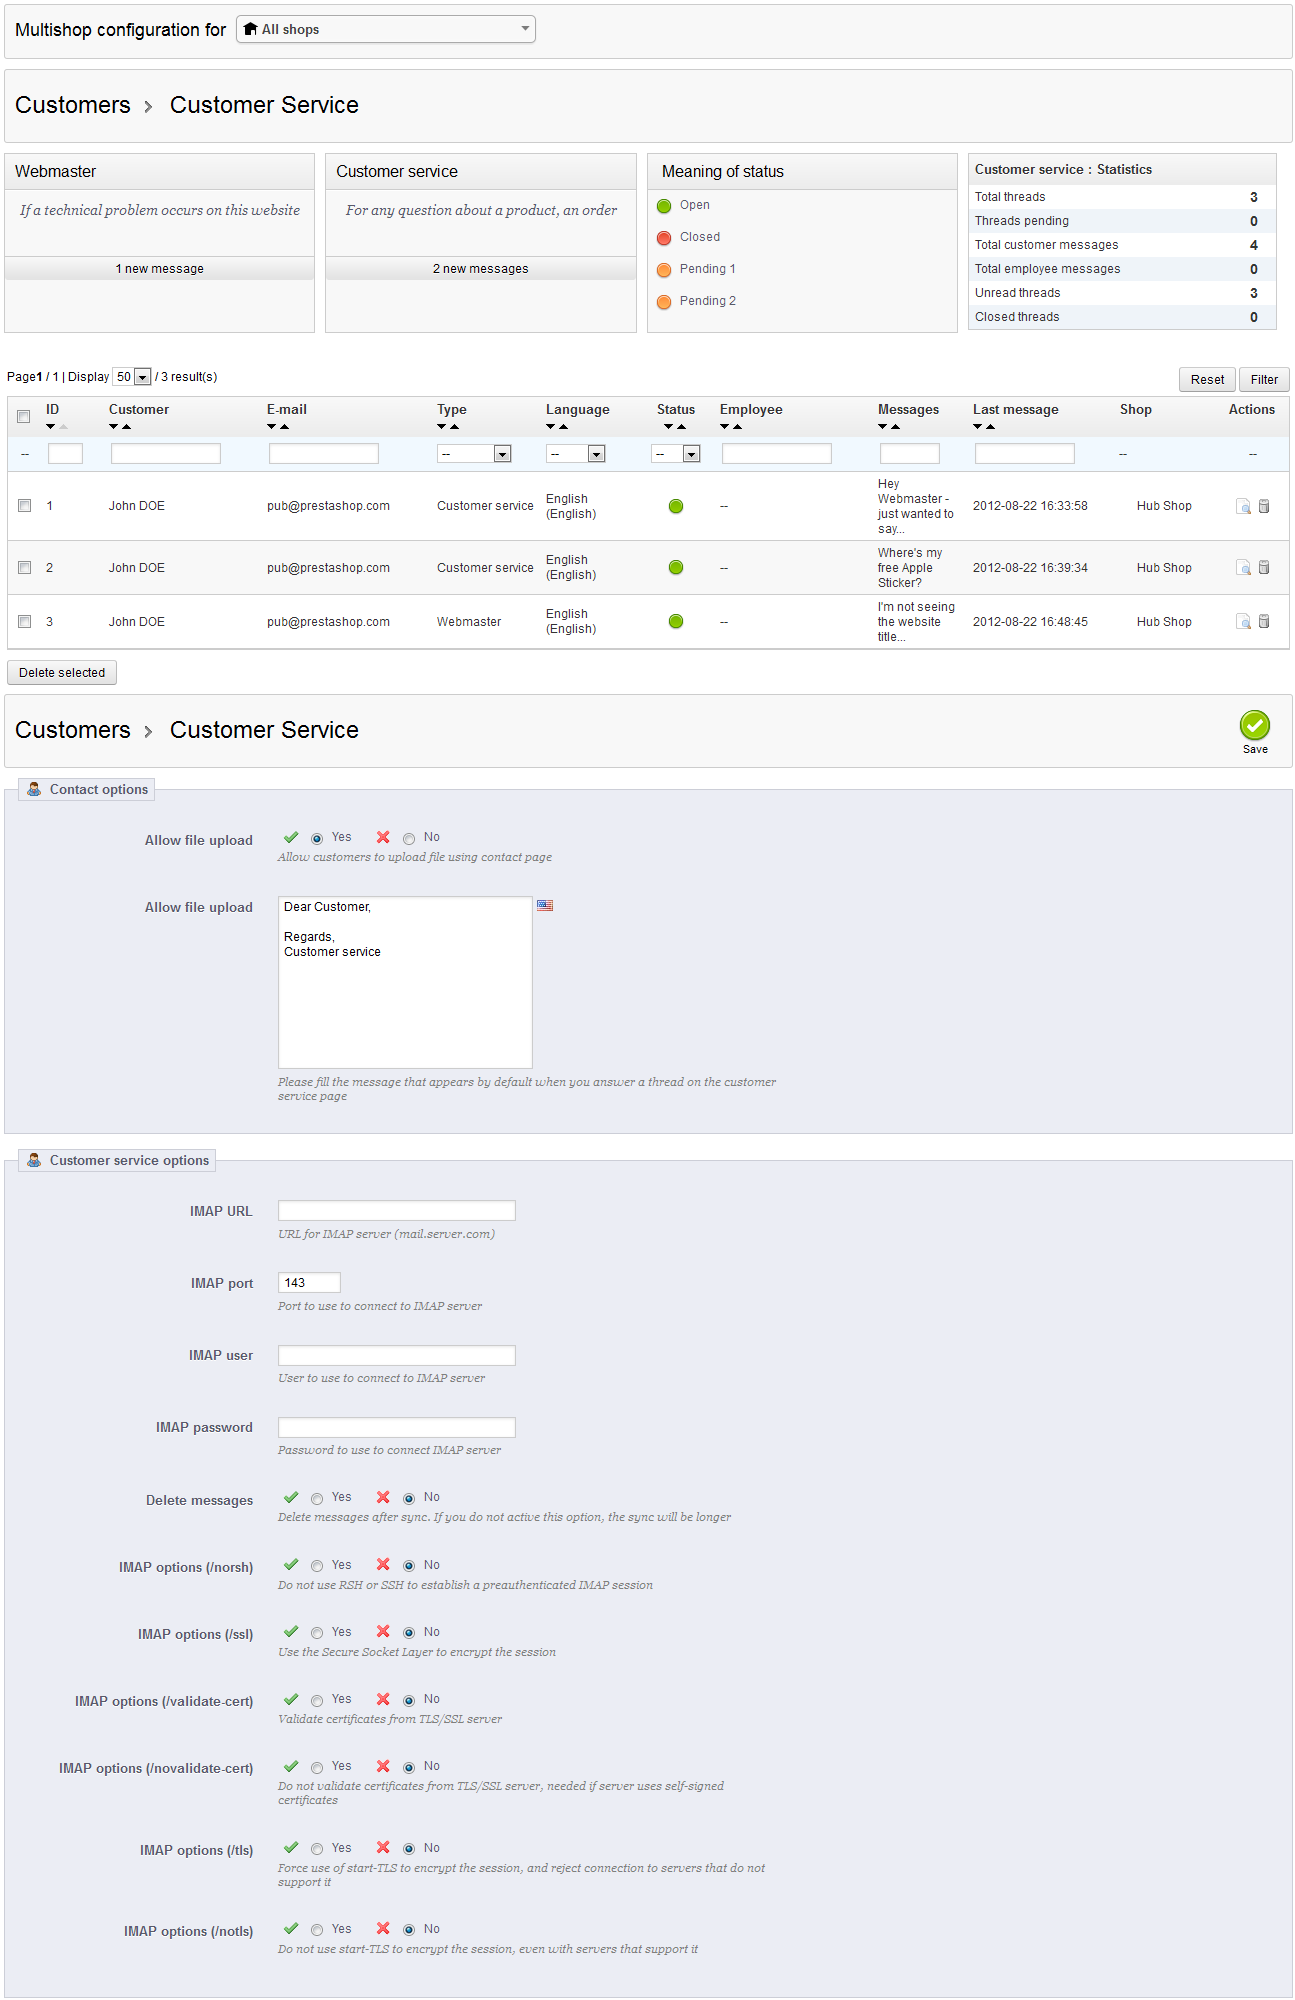Select No for Allow file upload

point(409,839)
